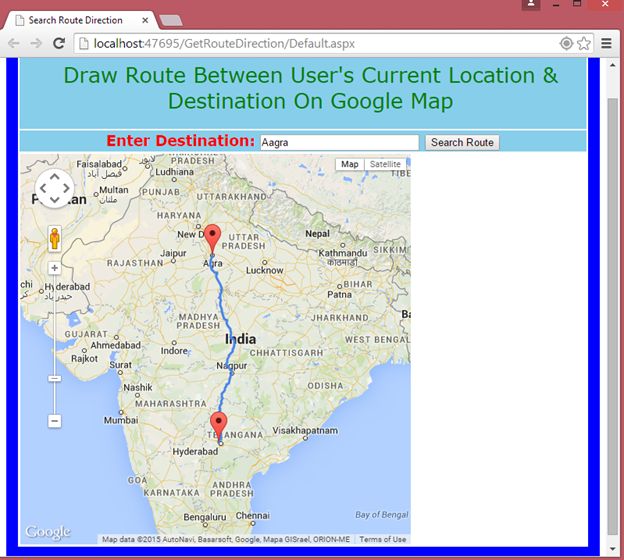This screenshot has width=624, height=560.
Task: Click the Nashik label on map
Action: pos(138,387)
